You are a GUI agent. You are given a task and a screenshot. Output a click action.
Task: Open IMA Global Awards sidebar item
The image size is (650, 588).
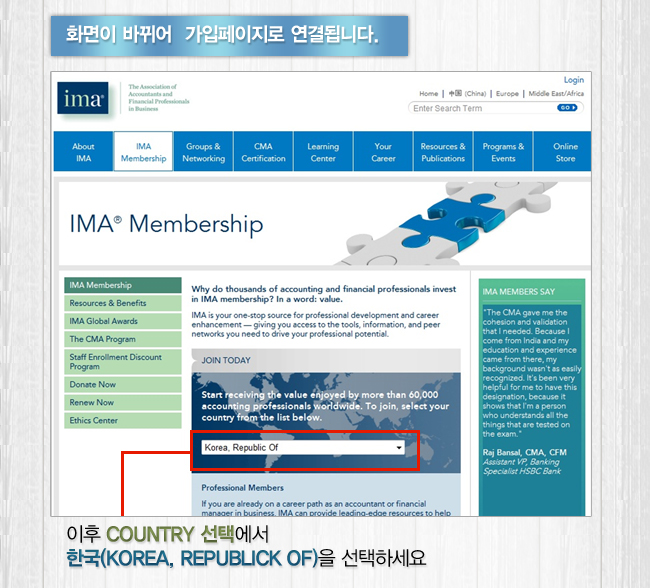123,321
